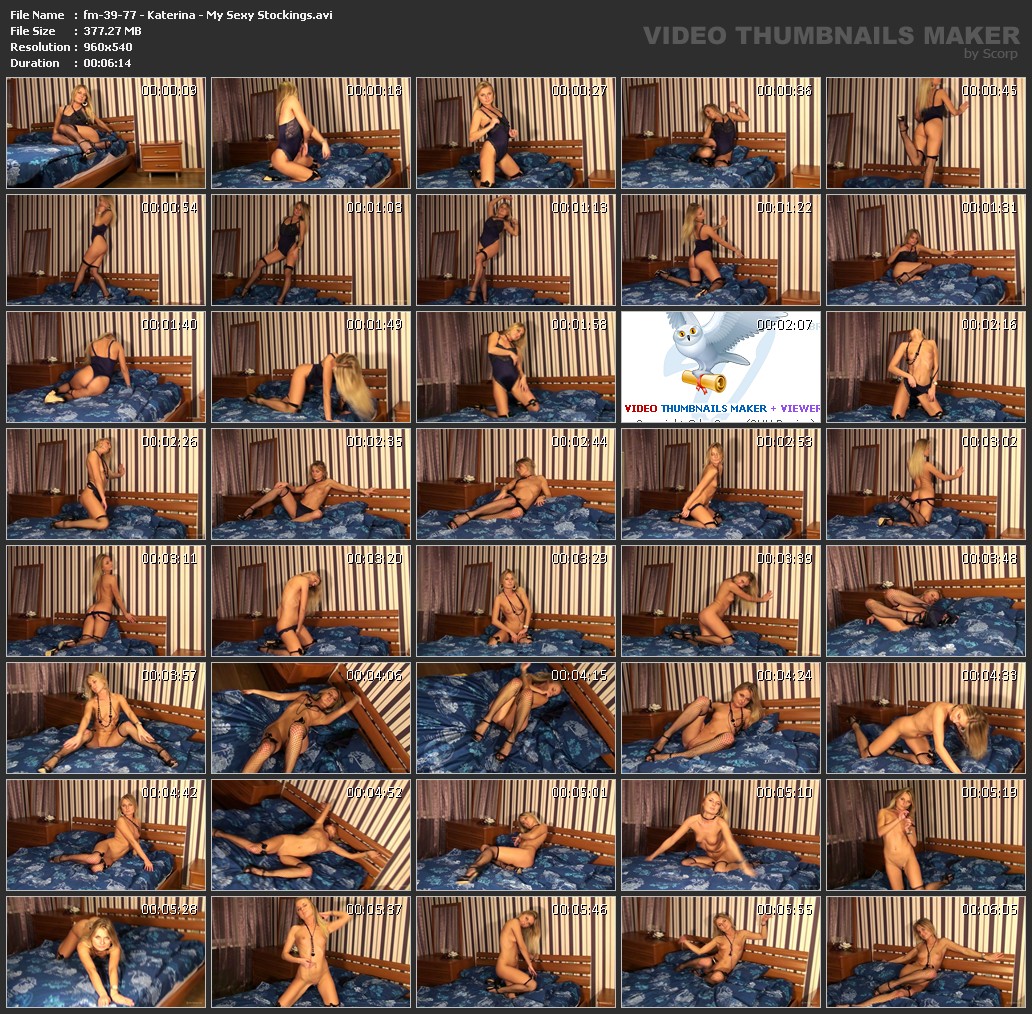This screenshot has height=1014, width=1032.
Task: Select the thumbnail timestamped 00:01:31
Action: [925, 250]
